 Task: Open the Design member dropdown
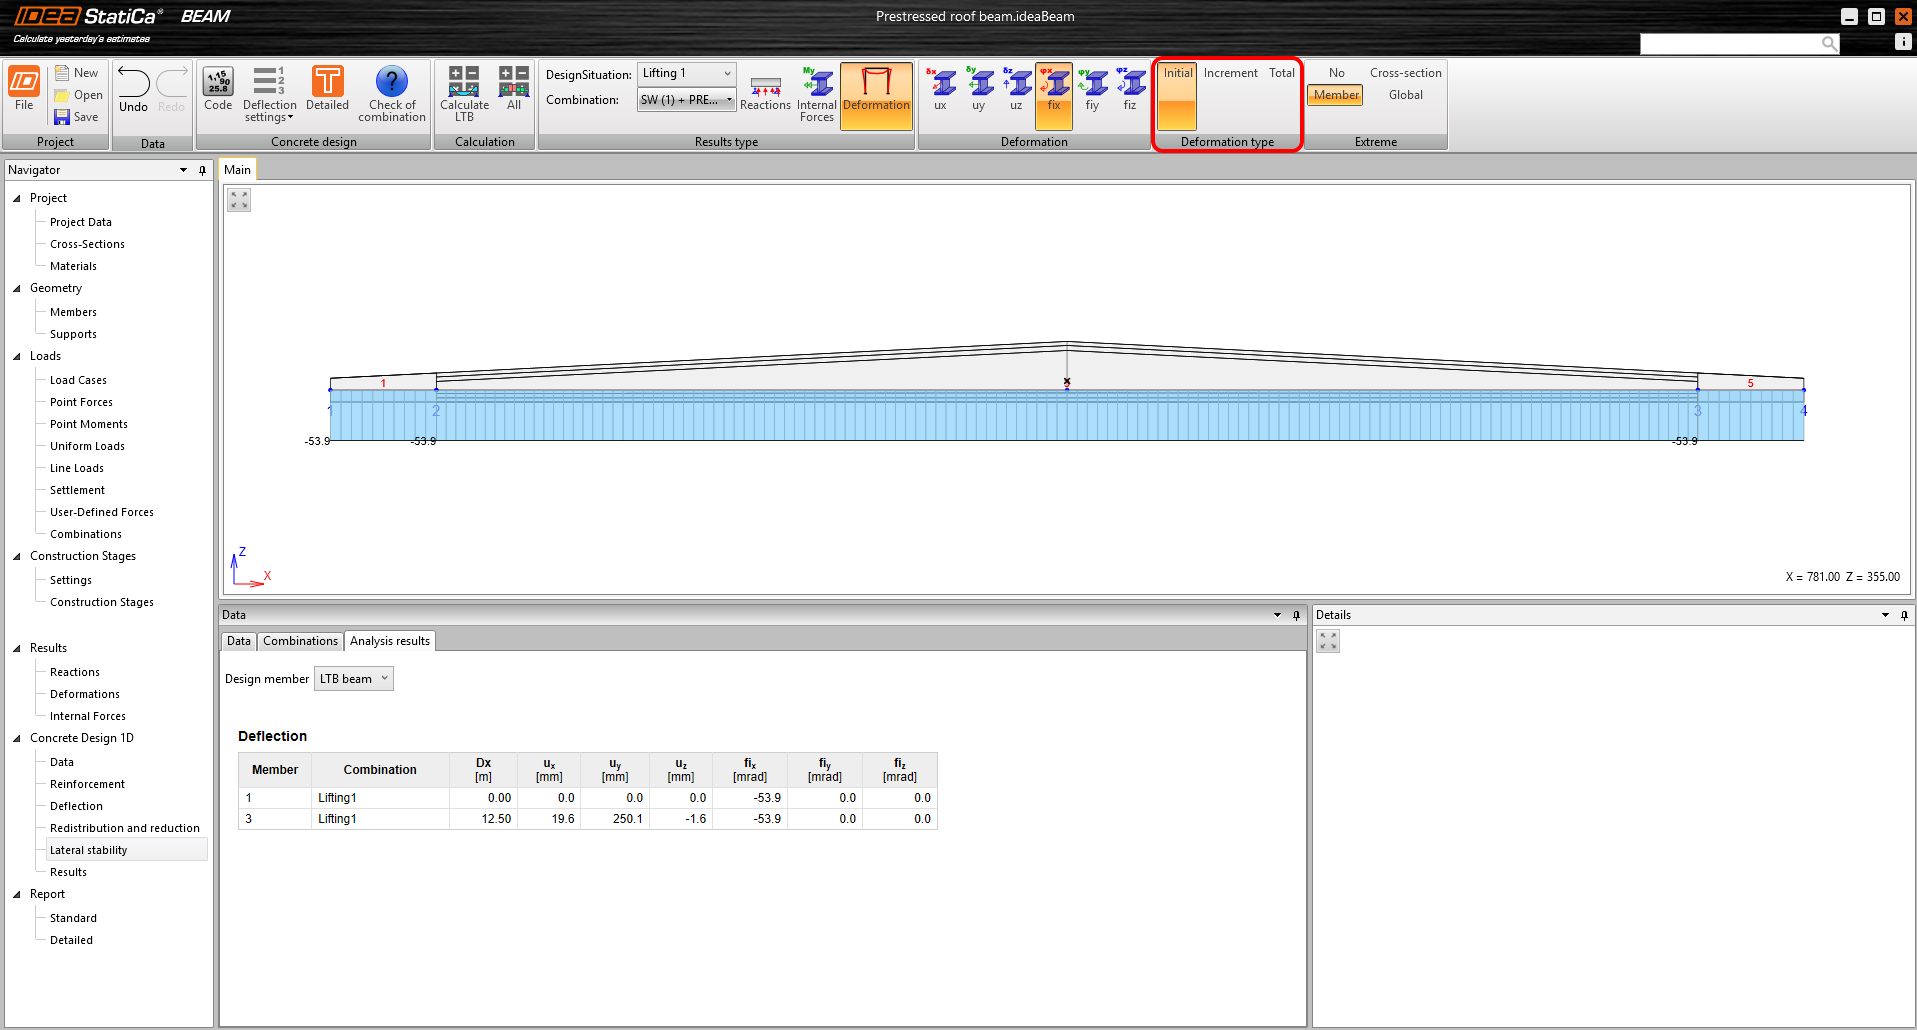(354, 679)
